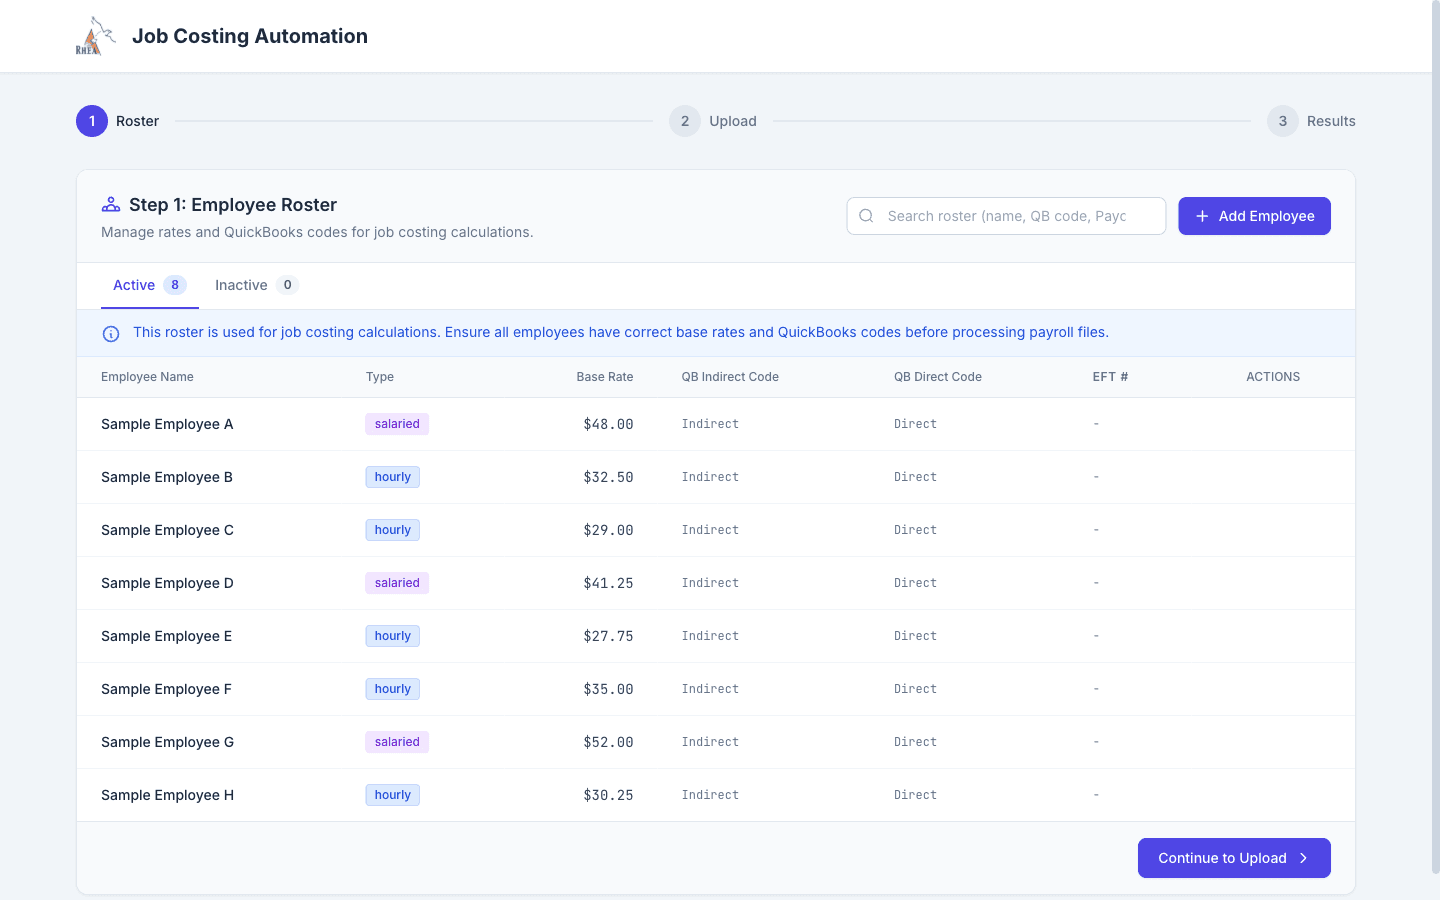Image resolution: width=1440 pixels, height=900 pixels.
Task: Click the hourly badge for Sample Employee B
Action: pos(393,477)
